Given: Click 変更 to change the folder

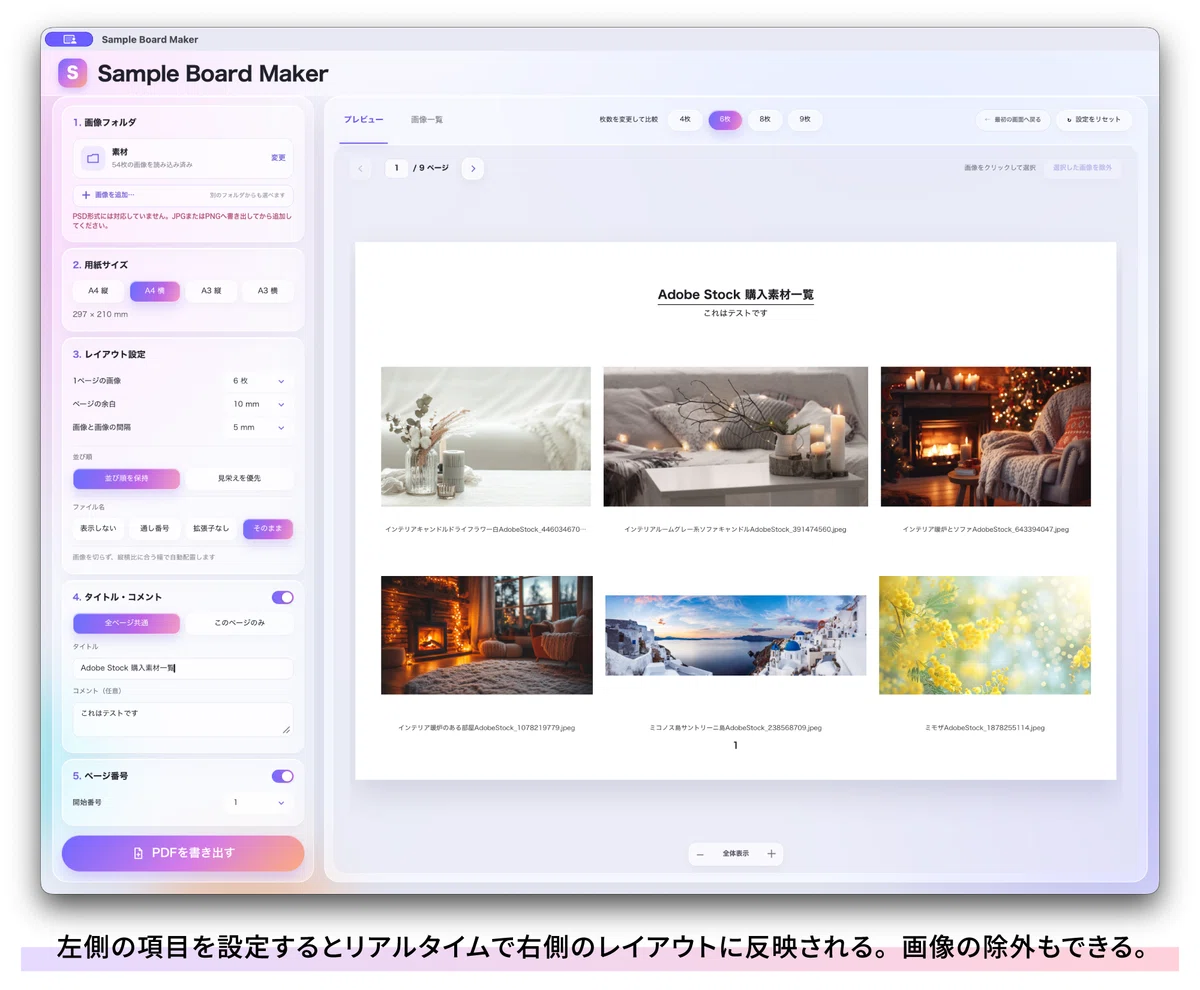Looking at the screenshot, I should click(x=278, y=158).
